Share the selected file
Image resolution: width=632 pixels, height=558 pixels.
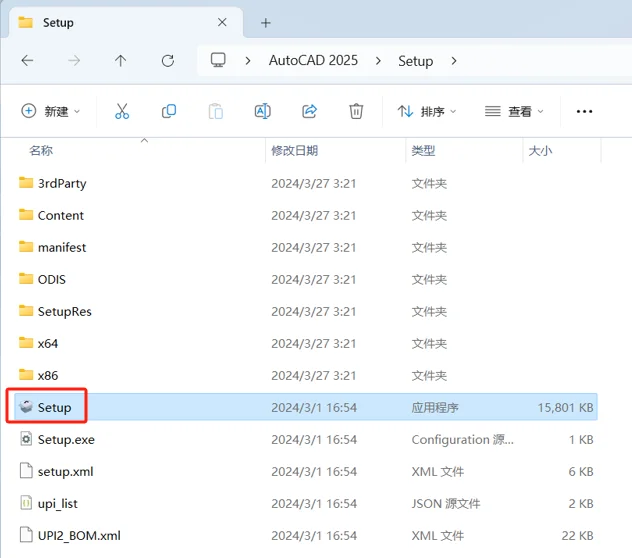[309, 111]
